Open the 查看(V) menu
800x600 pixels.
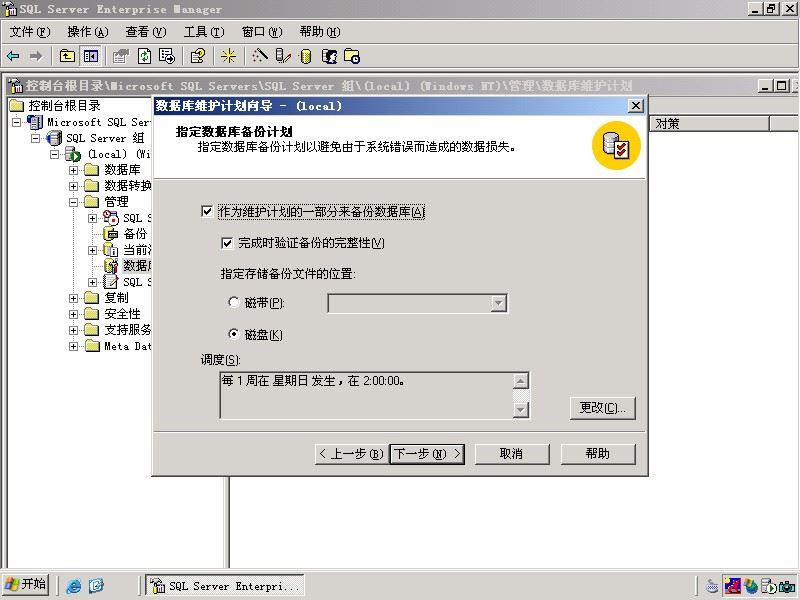[x=146, y=32]
